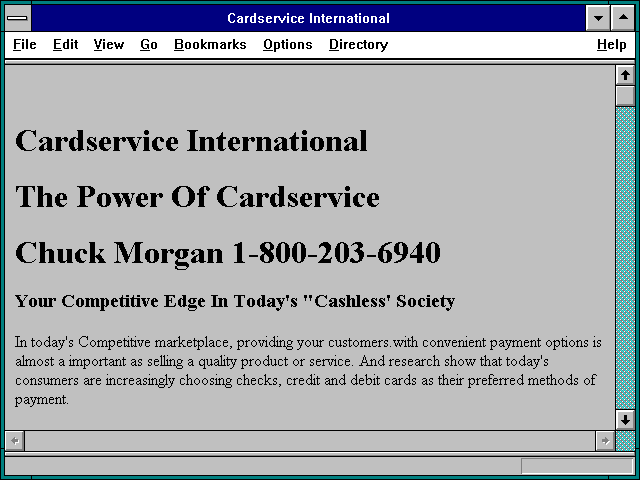This screenshot has height=480, width=640.
Task: Click the heading The Power Of Cardservice
Action: (x=197, y=197)
